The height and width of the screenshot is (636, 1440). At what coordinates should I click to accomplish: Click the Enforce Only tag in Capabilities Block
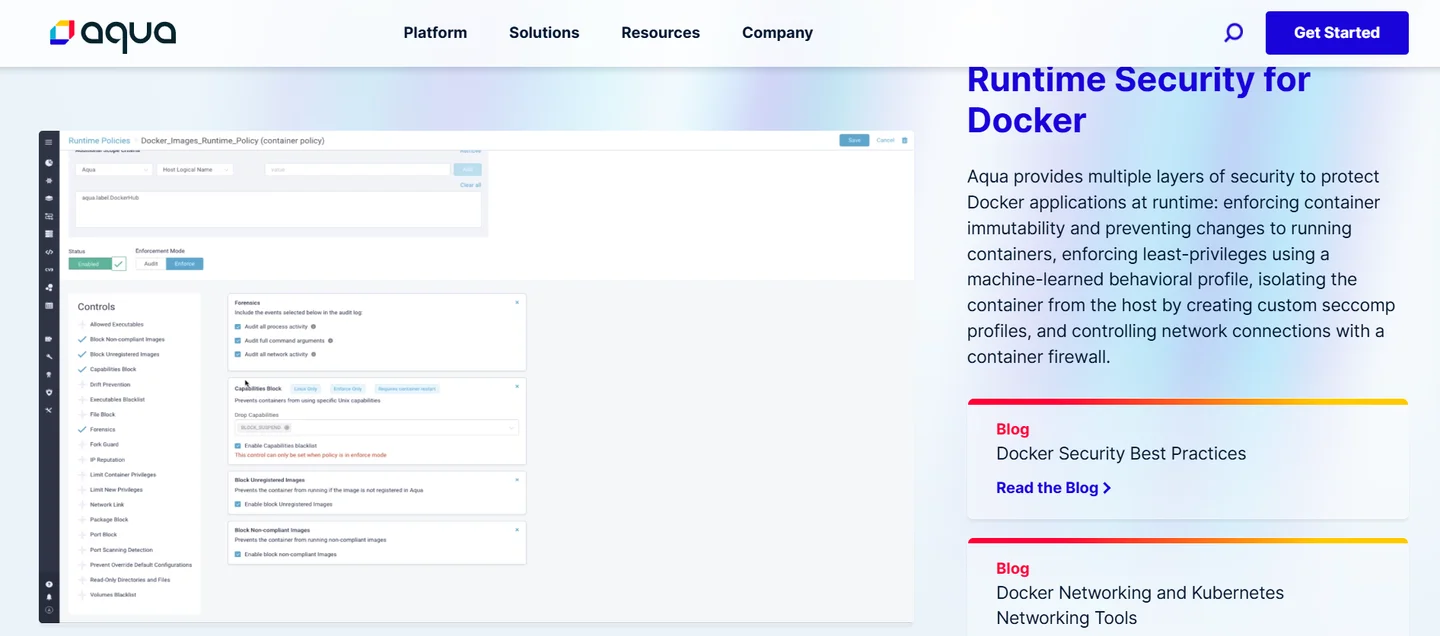348,389
